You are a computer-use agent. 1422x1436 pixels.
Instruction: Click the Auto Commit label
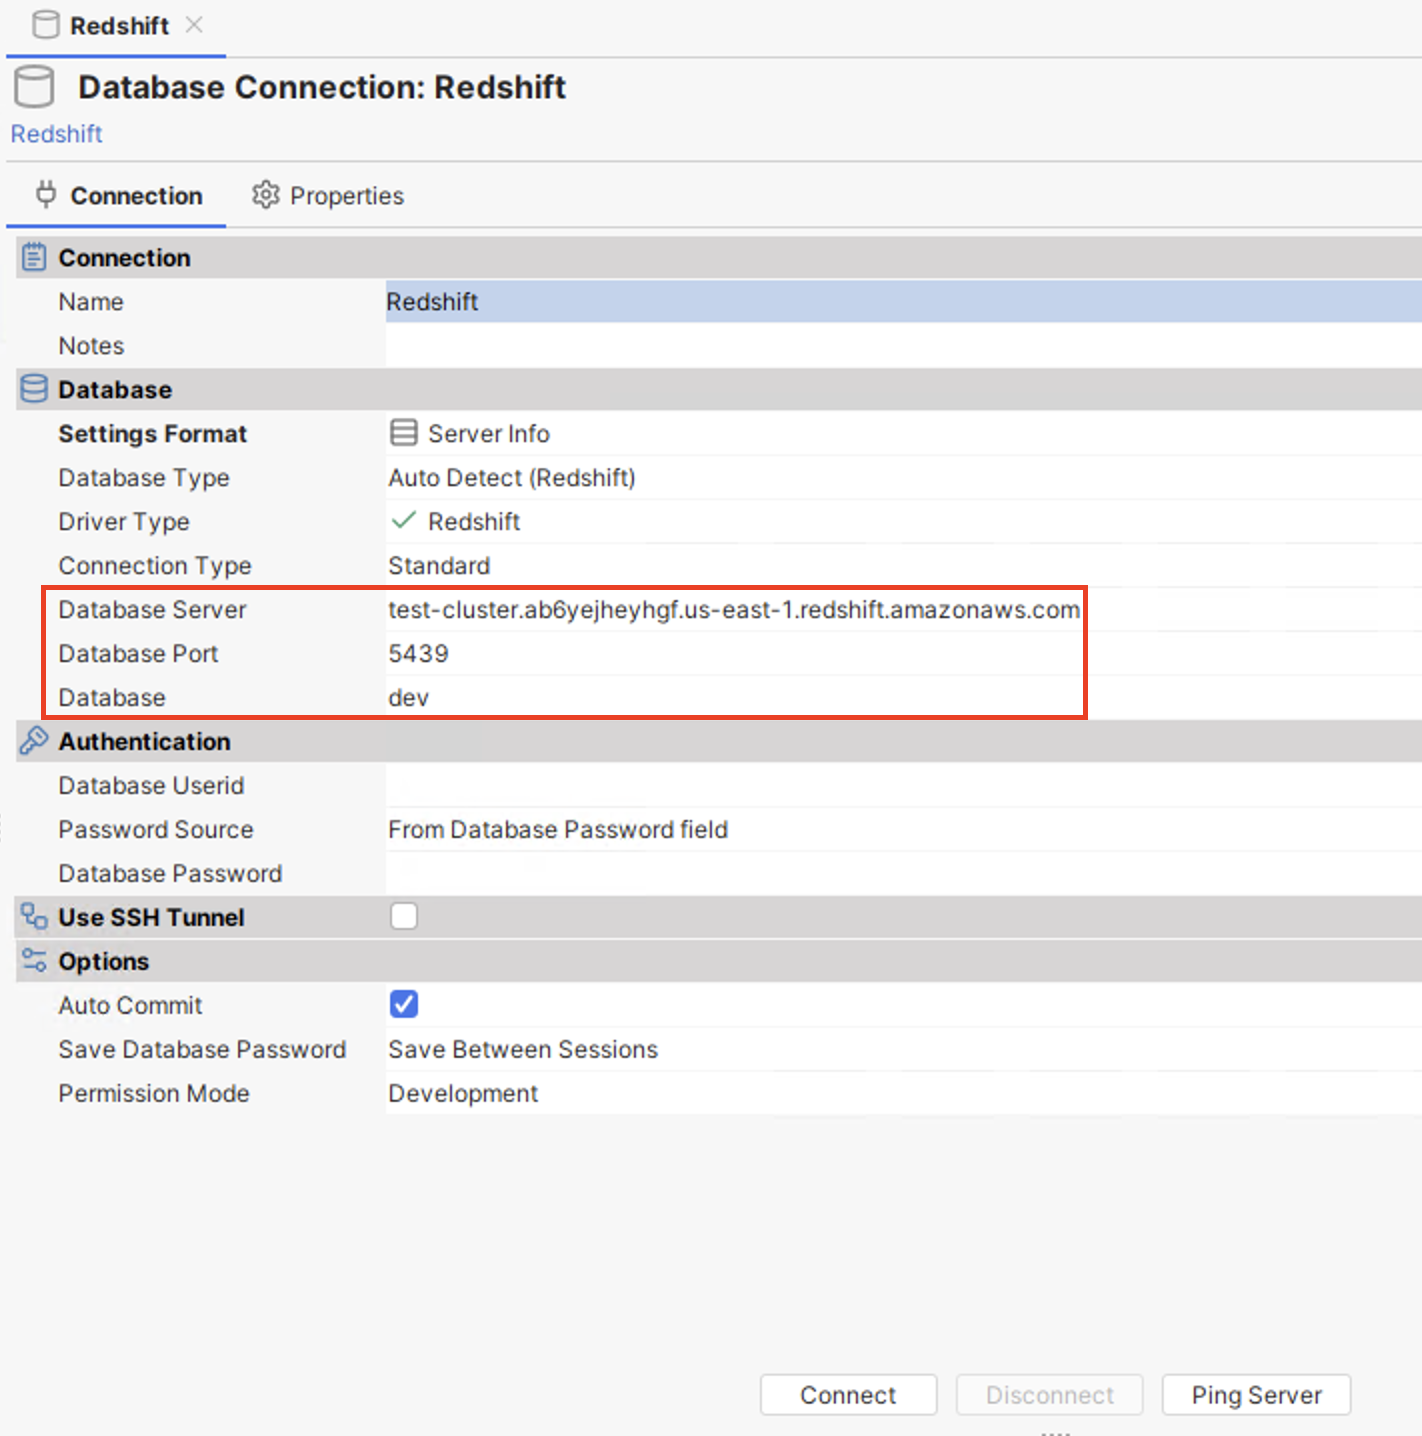coord(130,1005)
